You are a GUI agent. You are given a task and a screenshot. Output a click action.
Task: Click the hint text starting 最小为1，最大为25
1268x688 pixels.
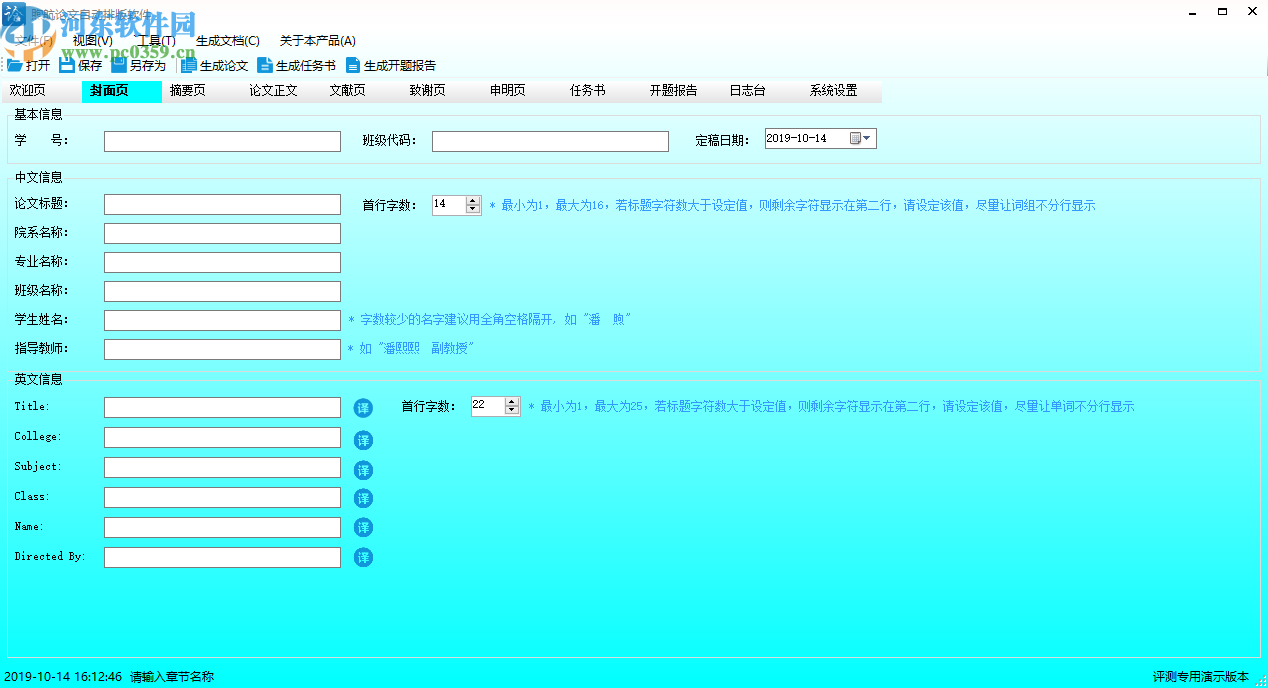(x=831, y=406)
